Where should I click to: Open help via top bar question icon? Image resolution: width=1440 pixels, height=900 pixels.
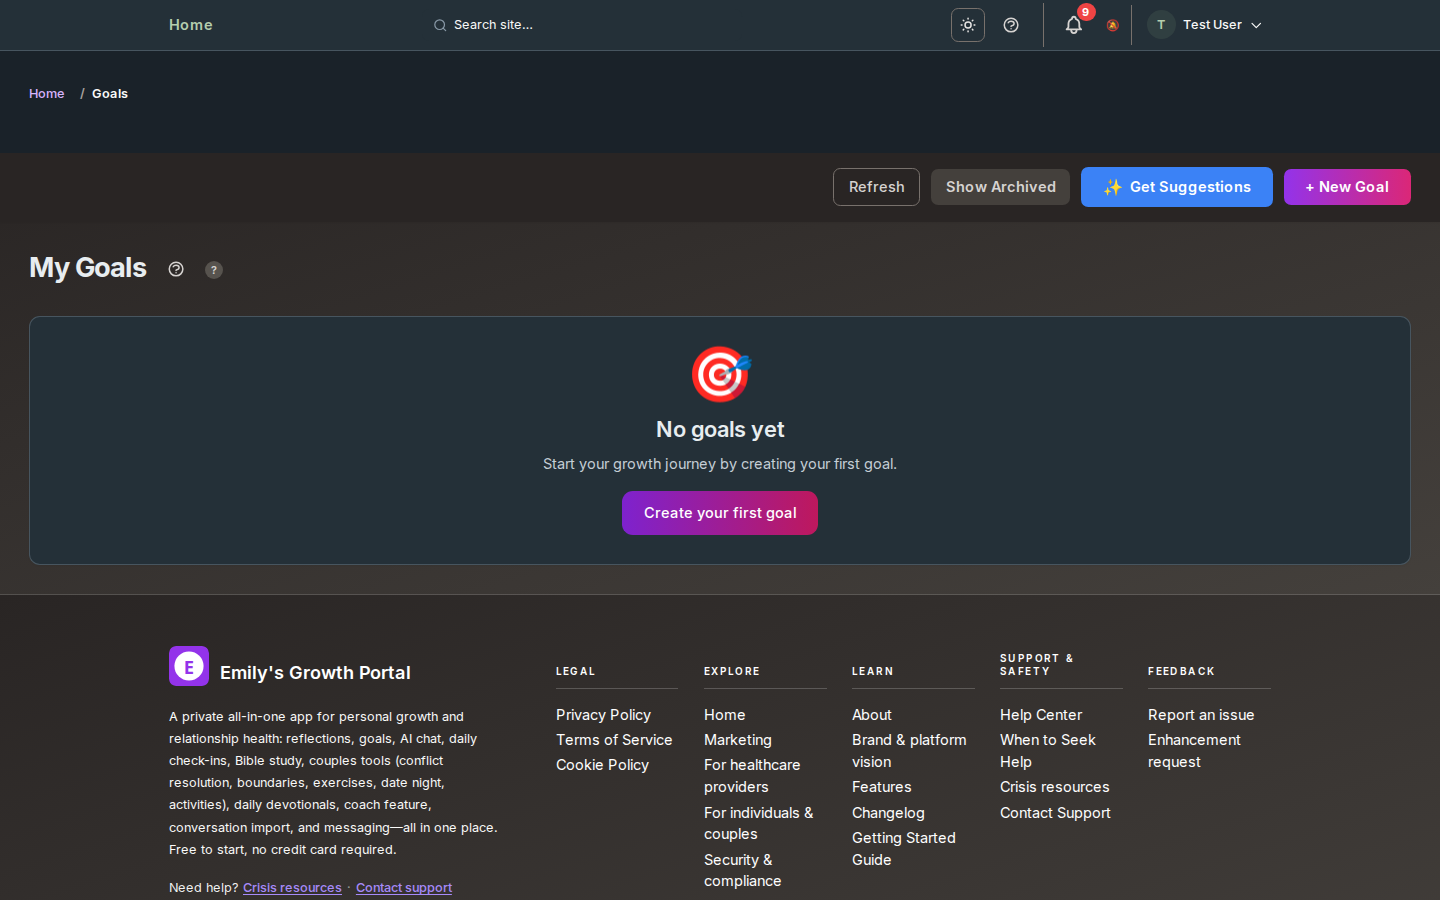(x=1011, y=25)
